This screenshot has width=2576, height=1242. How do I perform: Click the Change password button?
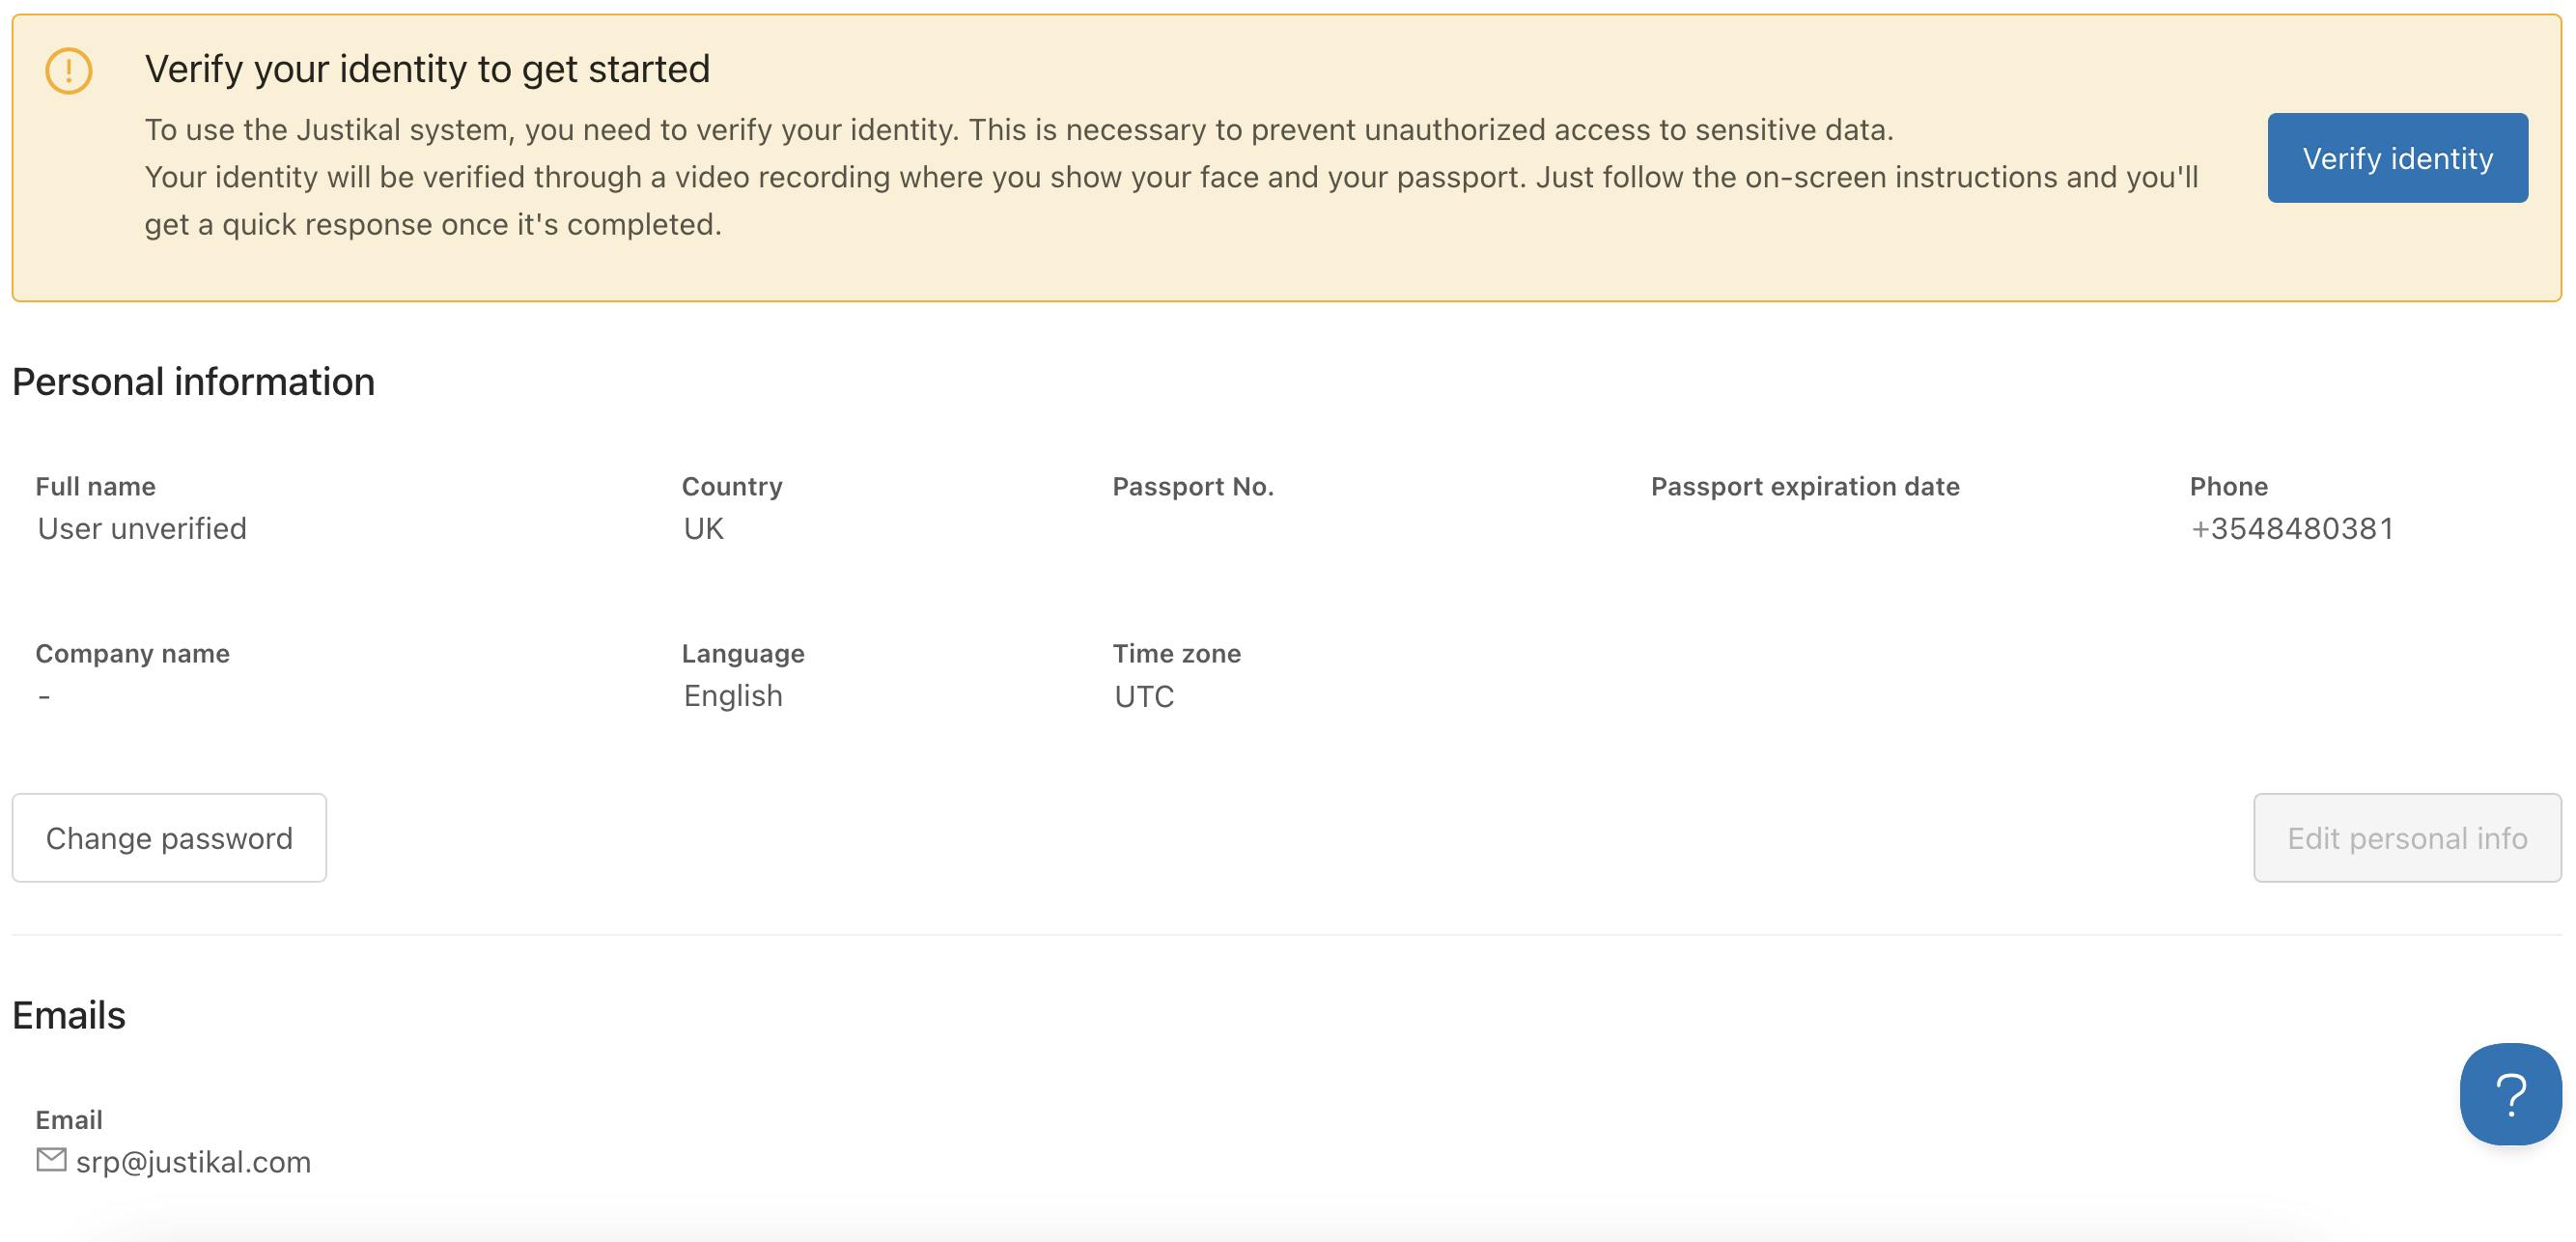coord(169,838)
